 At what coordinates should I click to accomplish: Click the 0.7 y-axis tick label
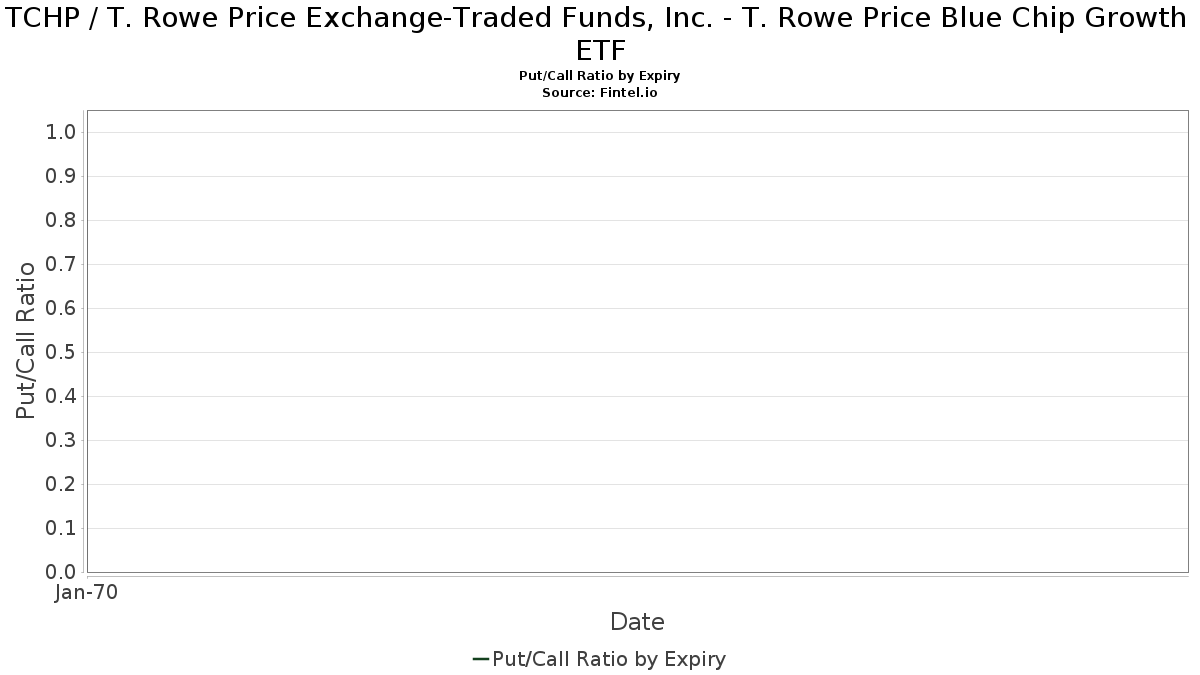click(60, 265)
